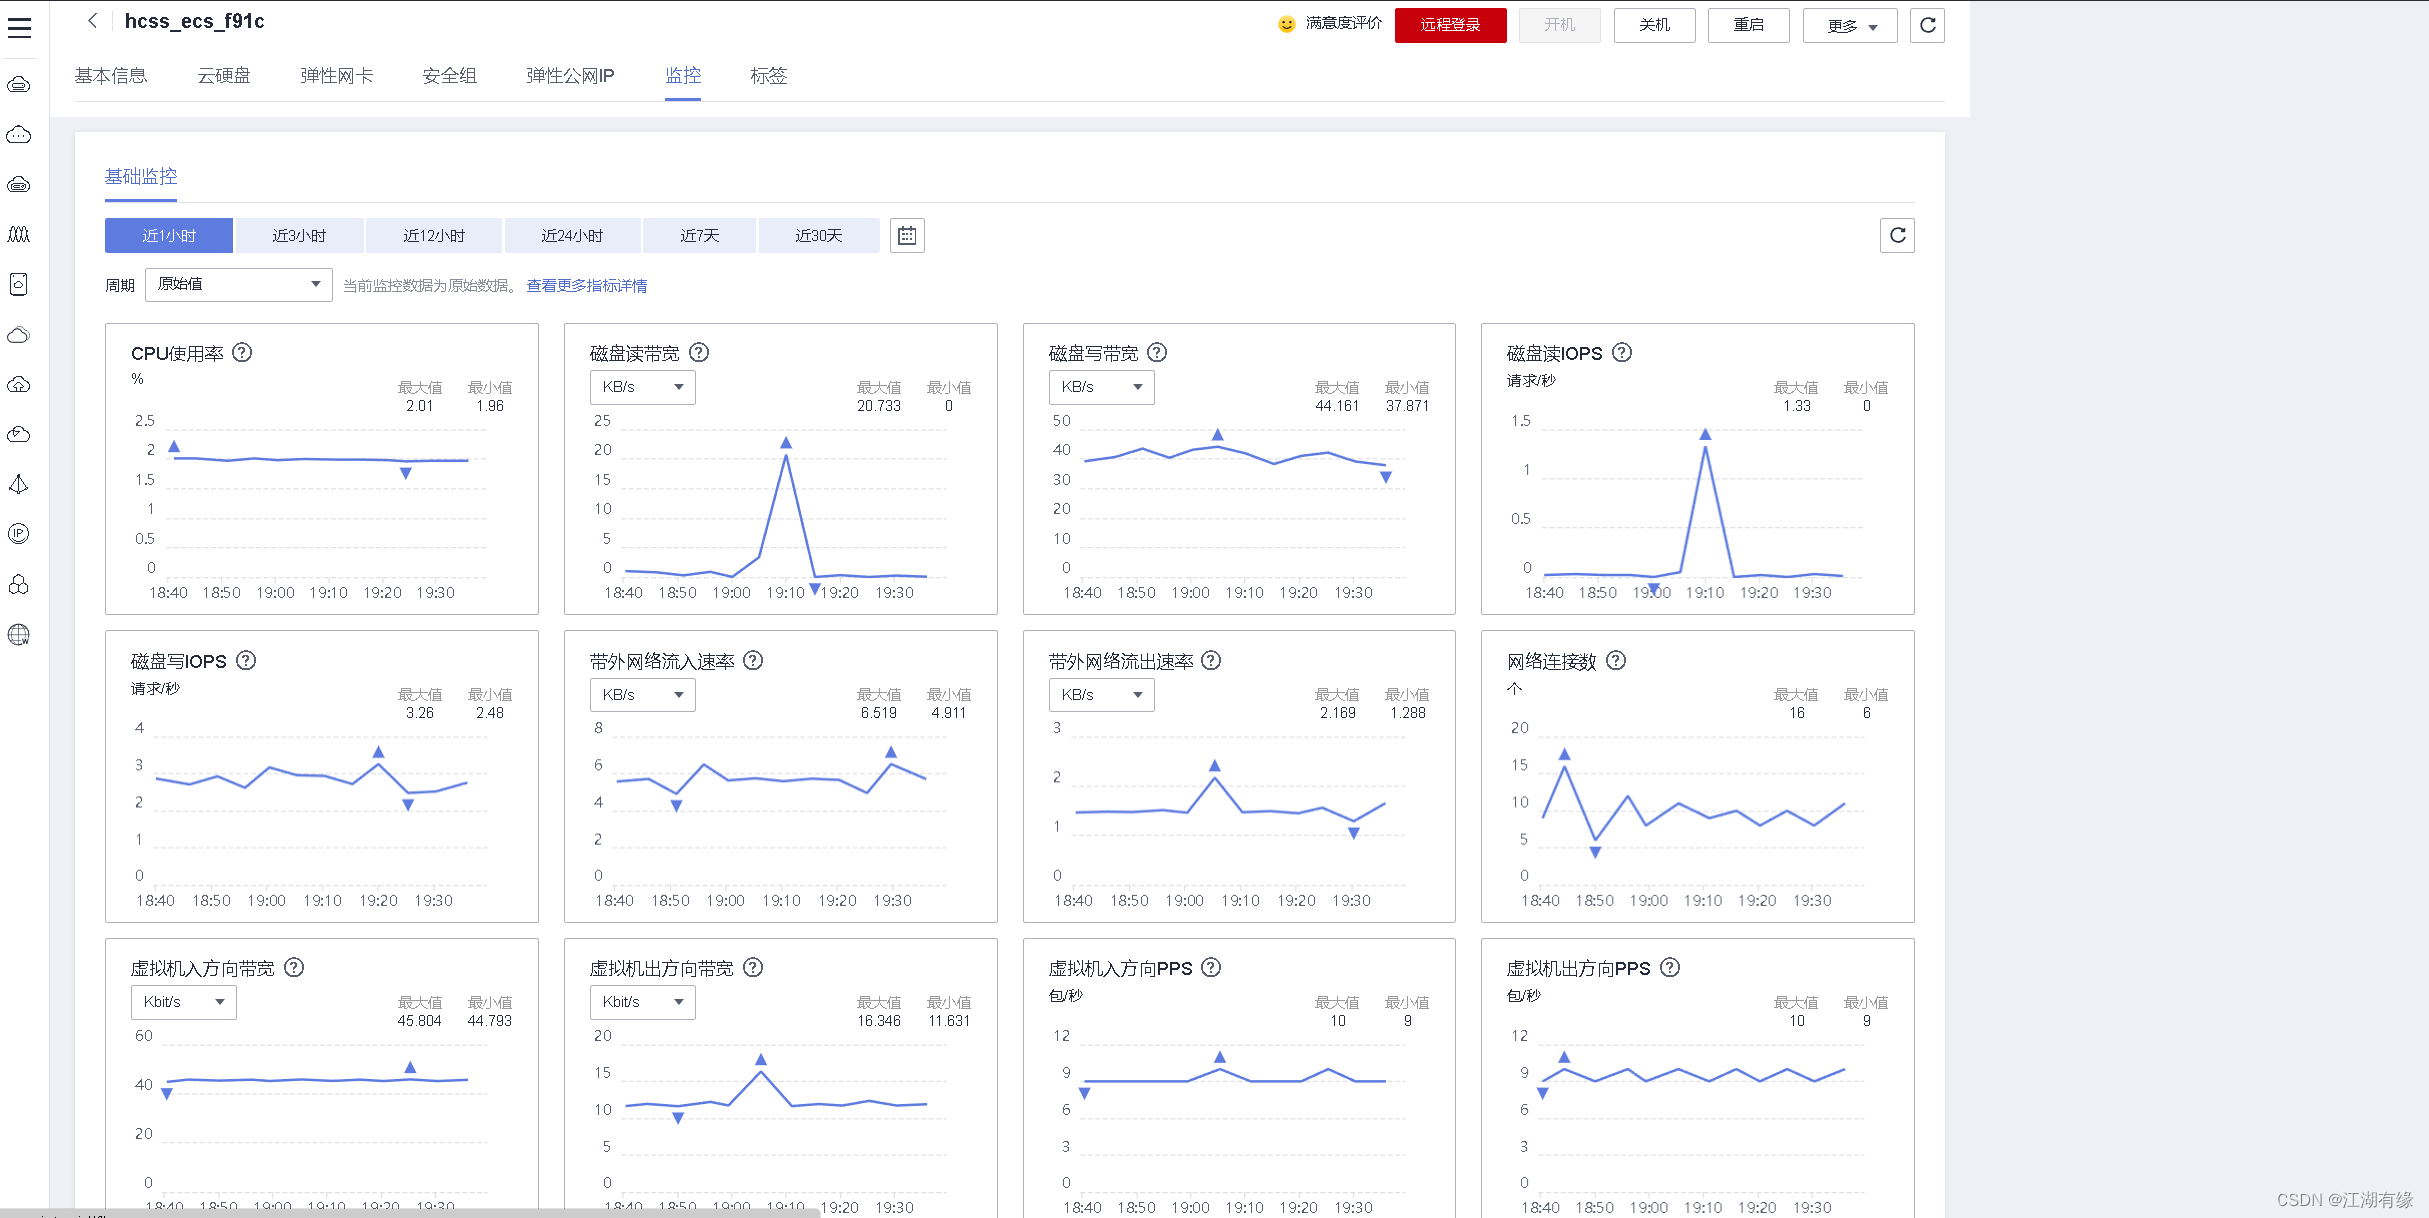Select the 近30天 time range

coord(819,236)
